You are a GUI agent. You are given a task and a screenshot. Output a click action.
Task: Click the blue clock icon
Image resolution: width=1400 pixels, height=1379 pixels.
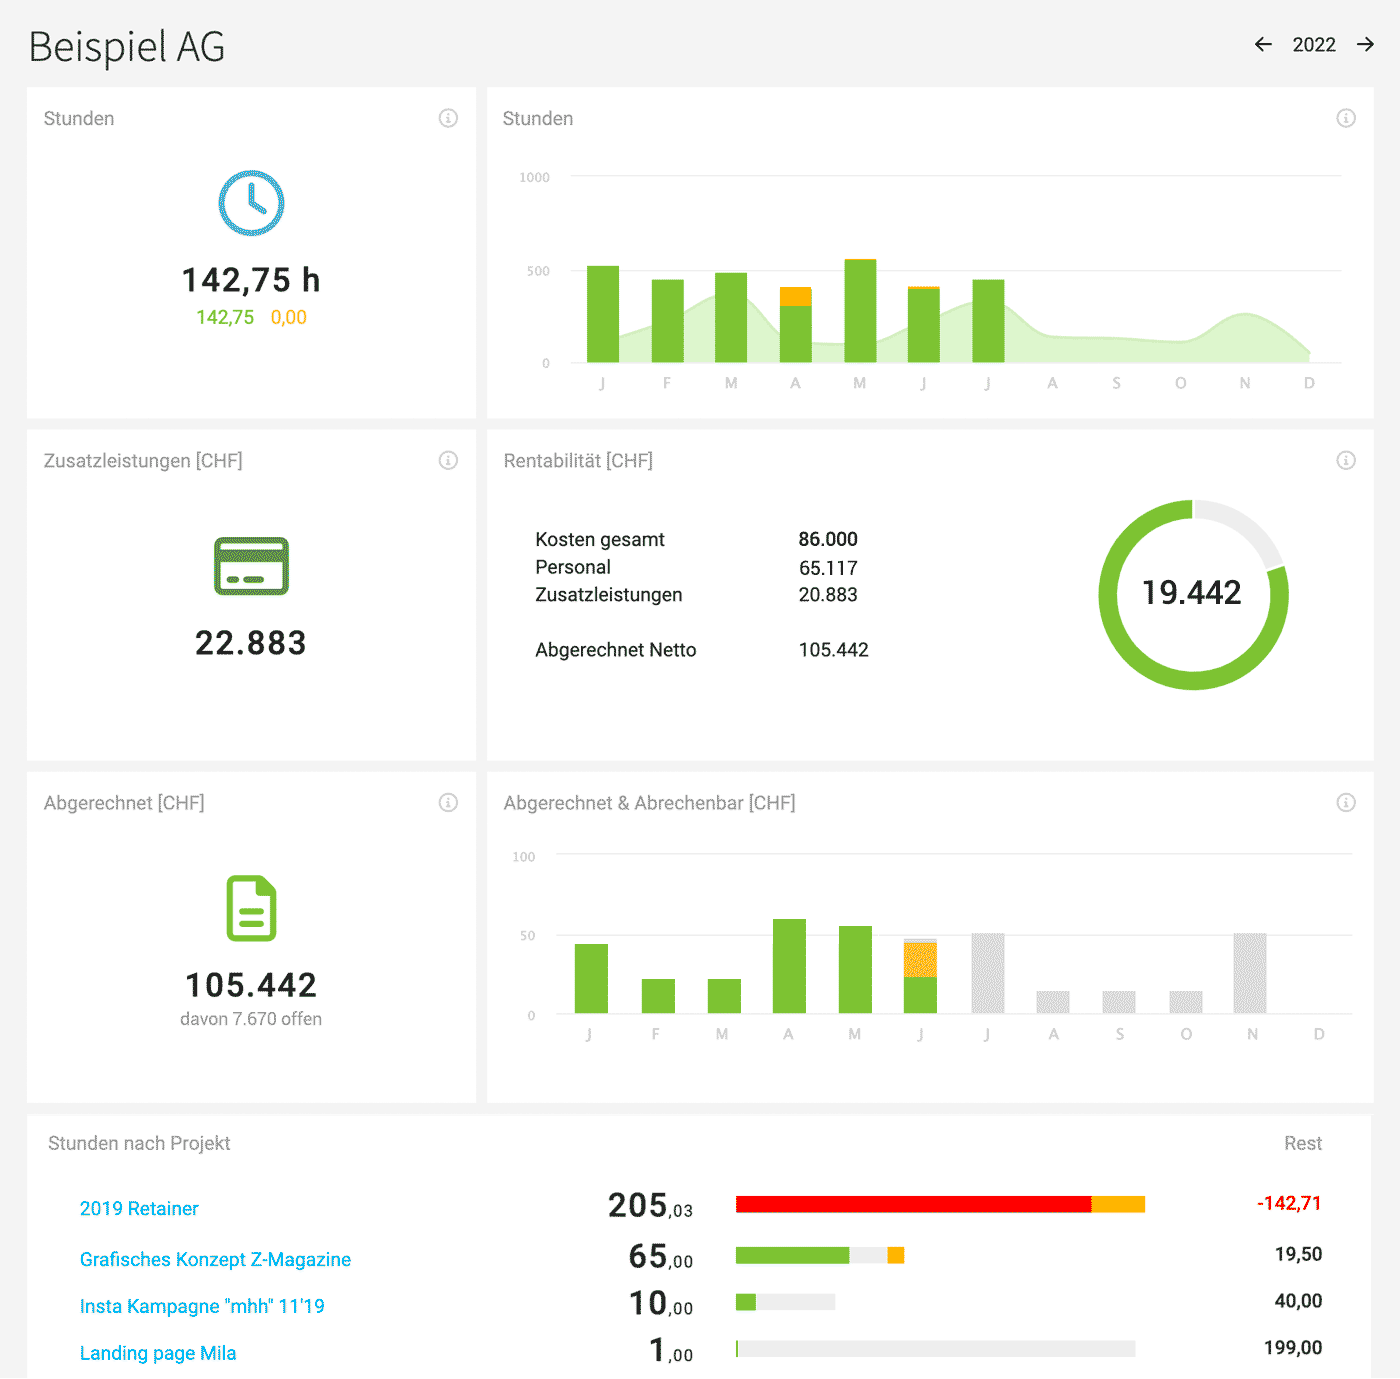point(251,203)
